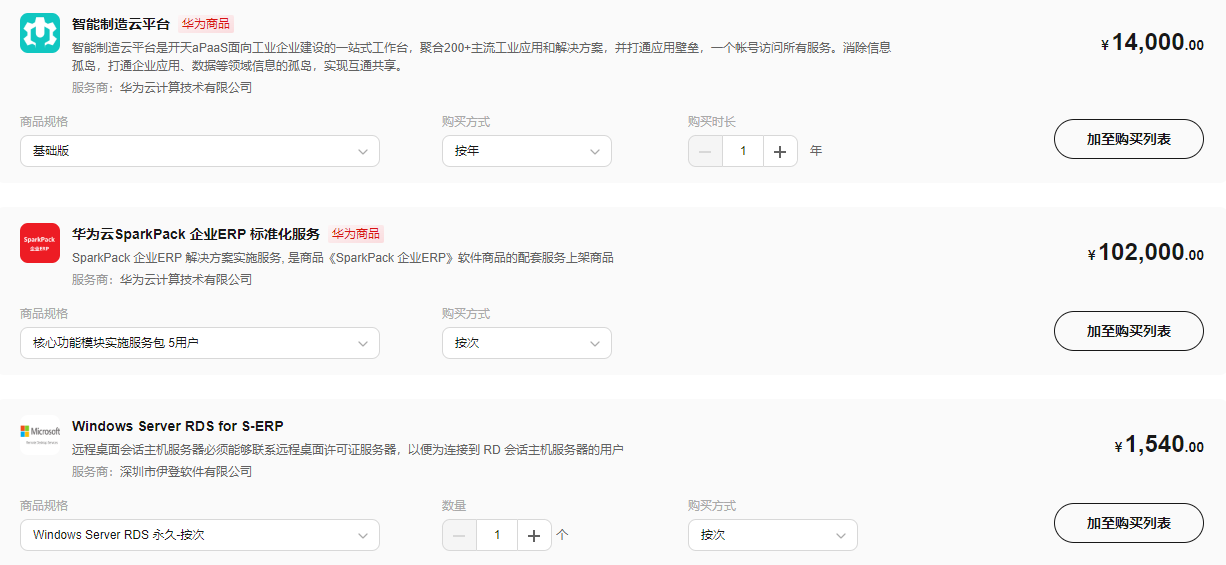Open the 华为云SparkPack 企业ERP 标准化服务 title
Viewport: 1226px width, 565px height.
coord(196,234)
